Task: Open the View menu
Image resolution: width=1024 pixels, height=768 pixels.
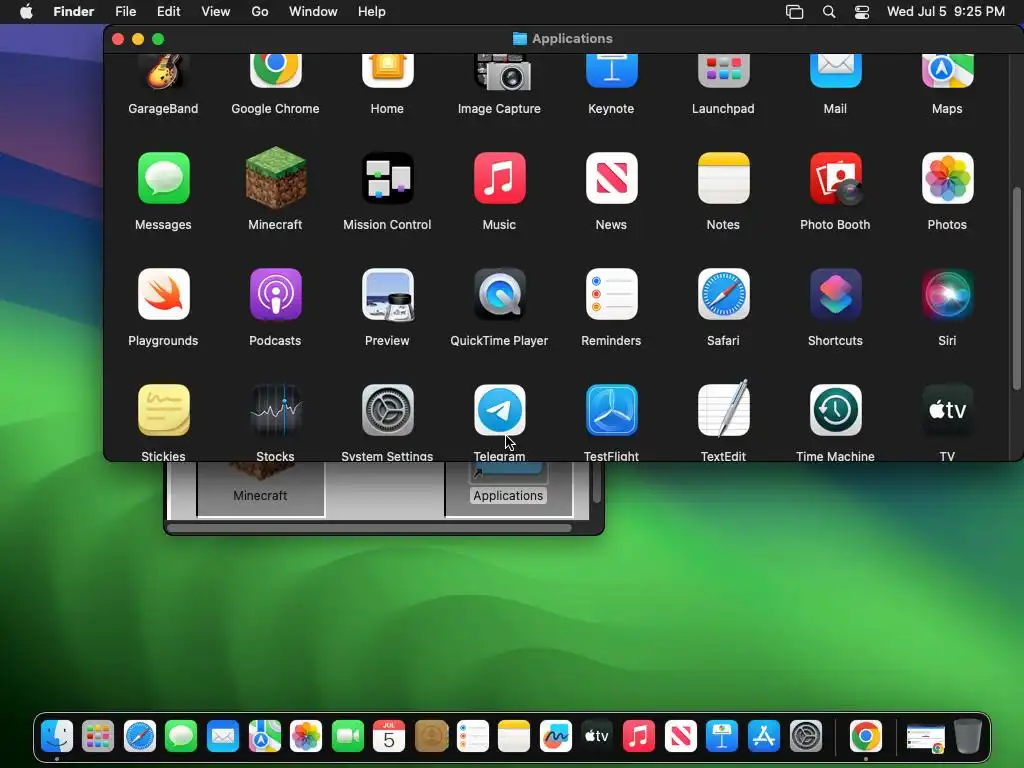Action: (216, 12)
